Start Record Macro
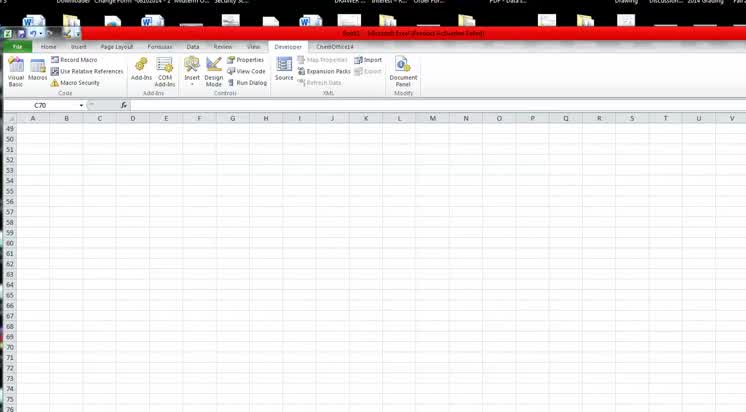The height and width of the screenshot is (412, 746). (74, 60)
